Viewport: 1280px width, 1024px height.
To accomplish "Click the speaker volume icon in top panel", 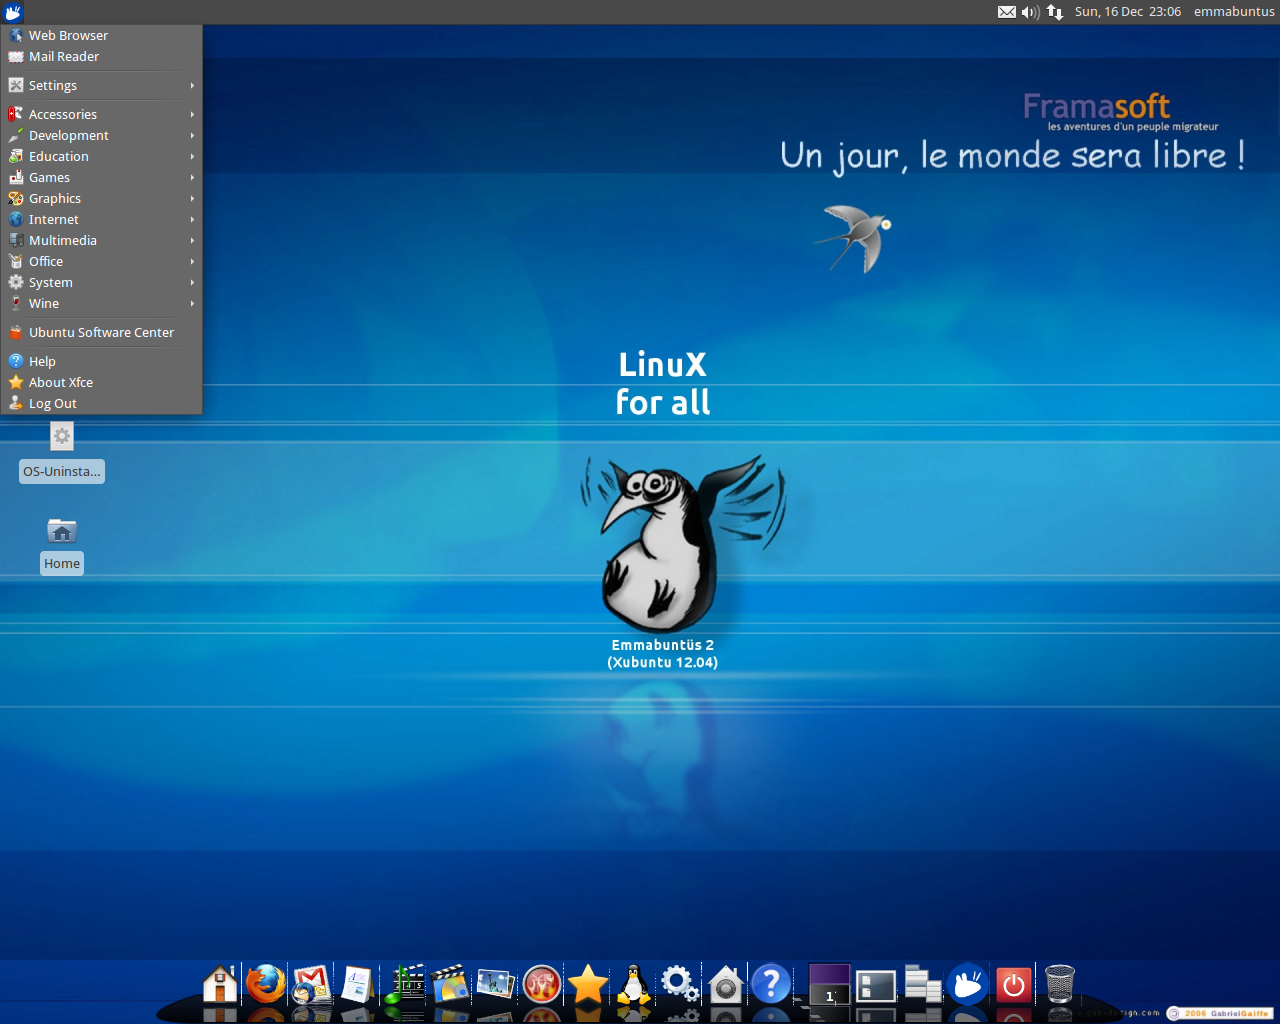I will point(1030,12).
